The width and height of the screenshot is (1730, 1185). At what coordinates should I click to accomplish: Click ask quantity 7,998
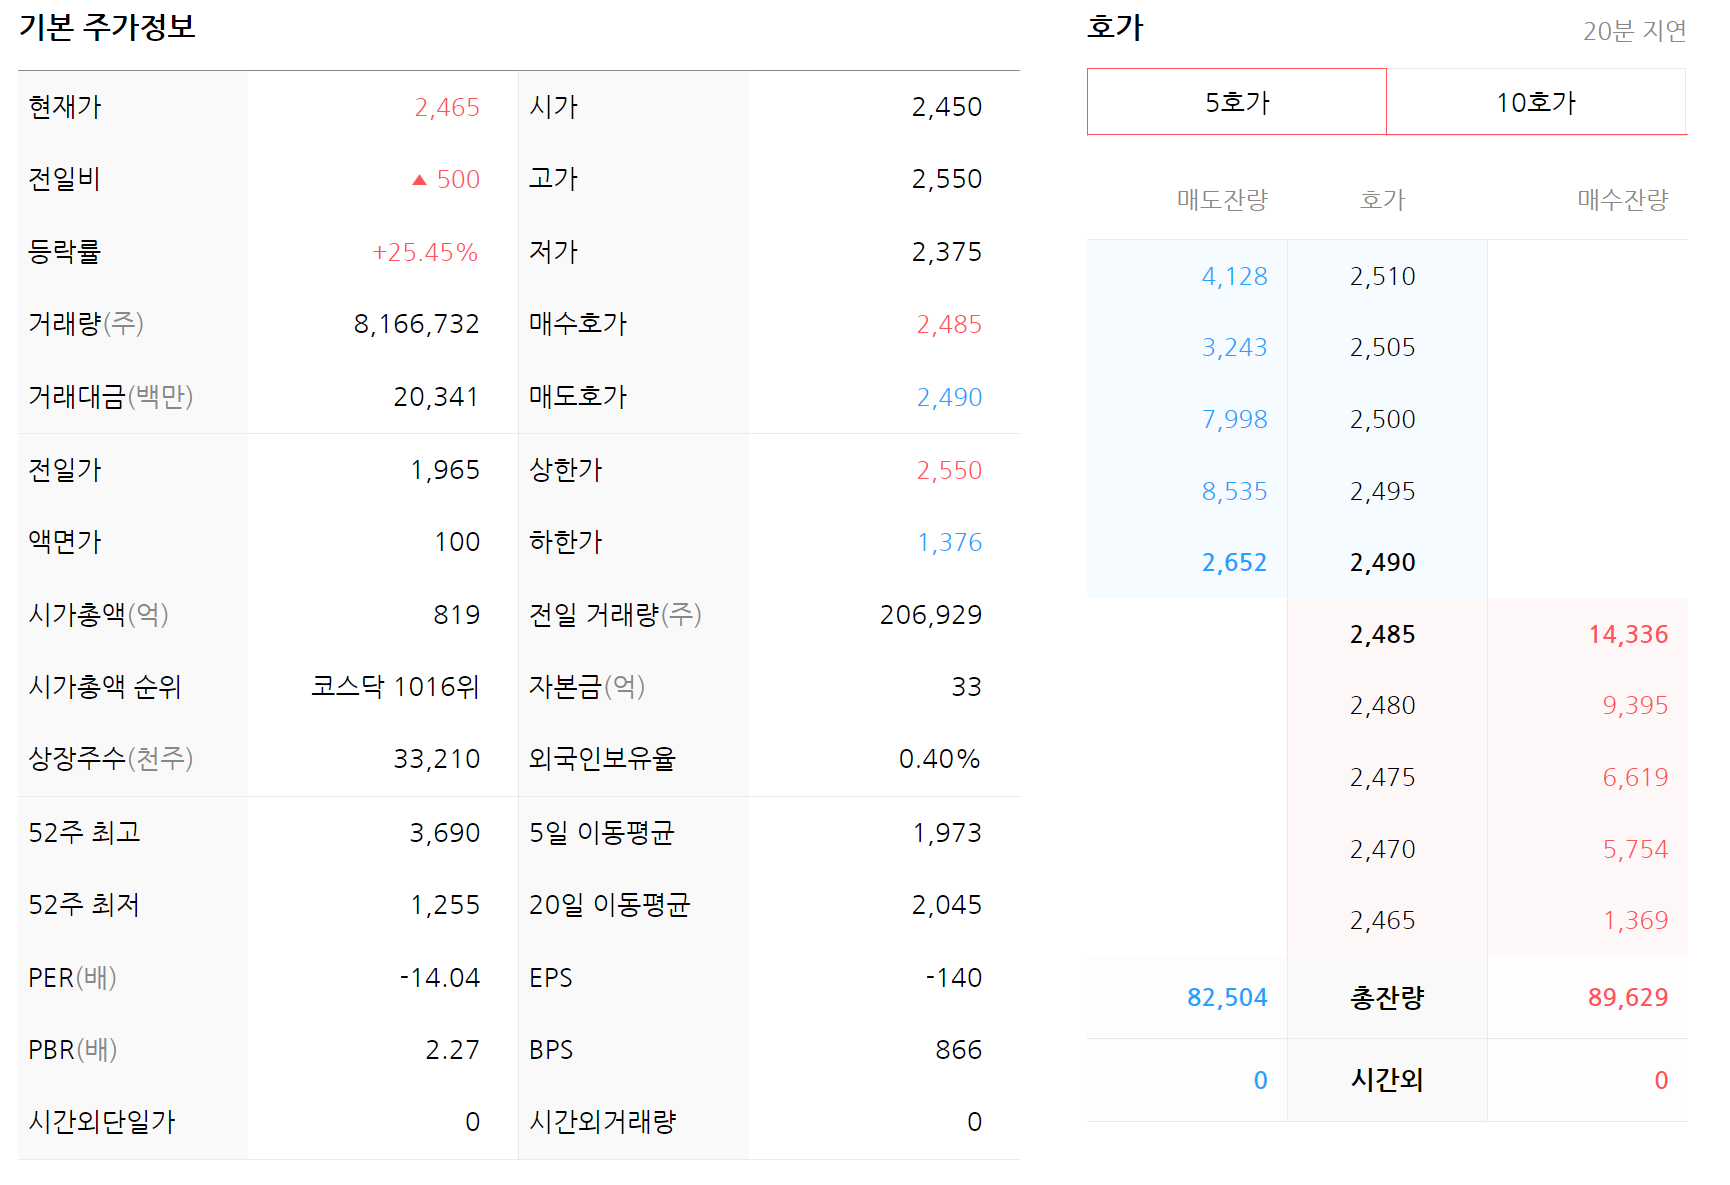(1234, 420)
